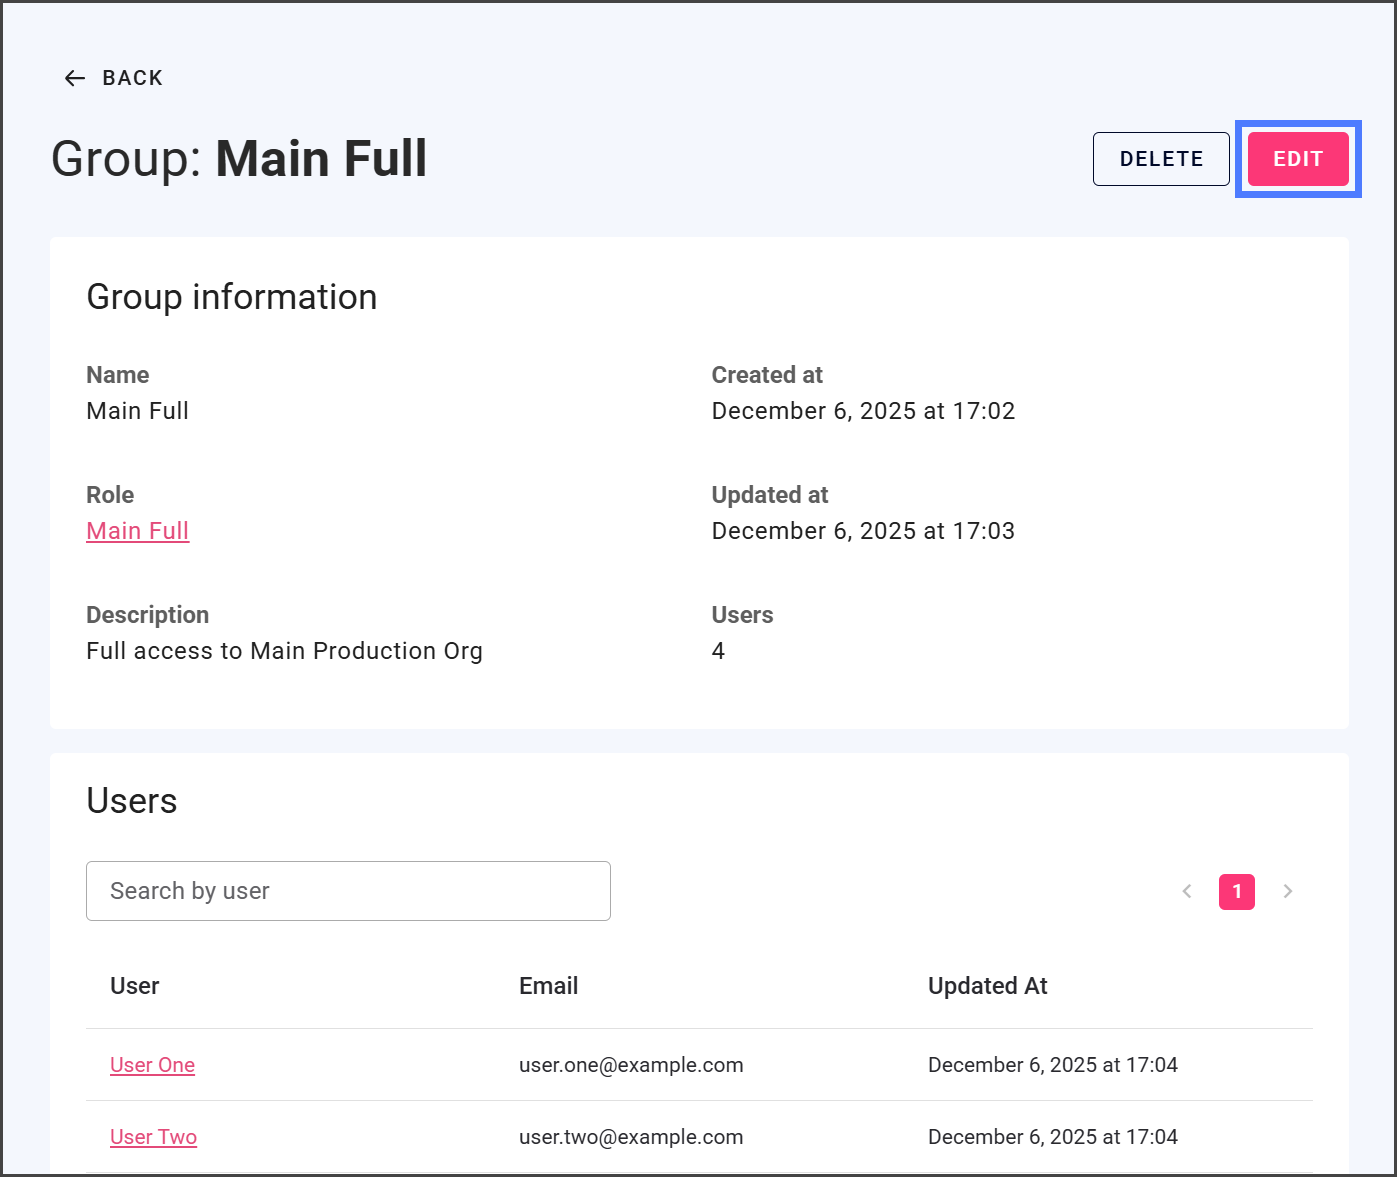
Task: Click the Full access description text
Action: click(284, 651)
